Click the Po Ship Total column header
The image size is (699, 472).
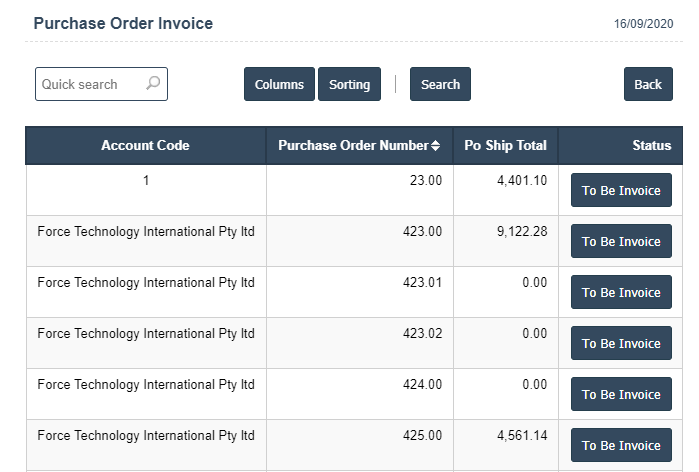(505, 145)
